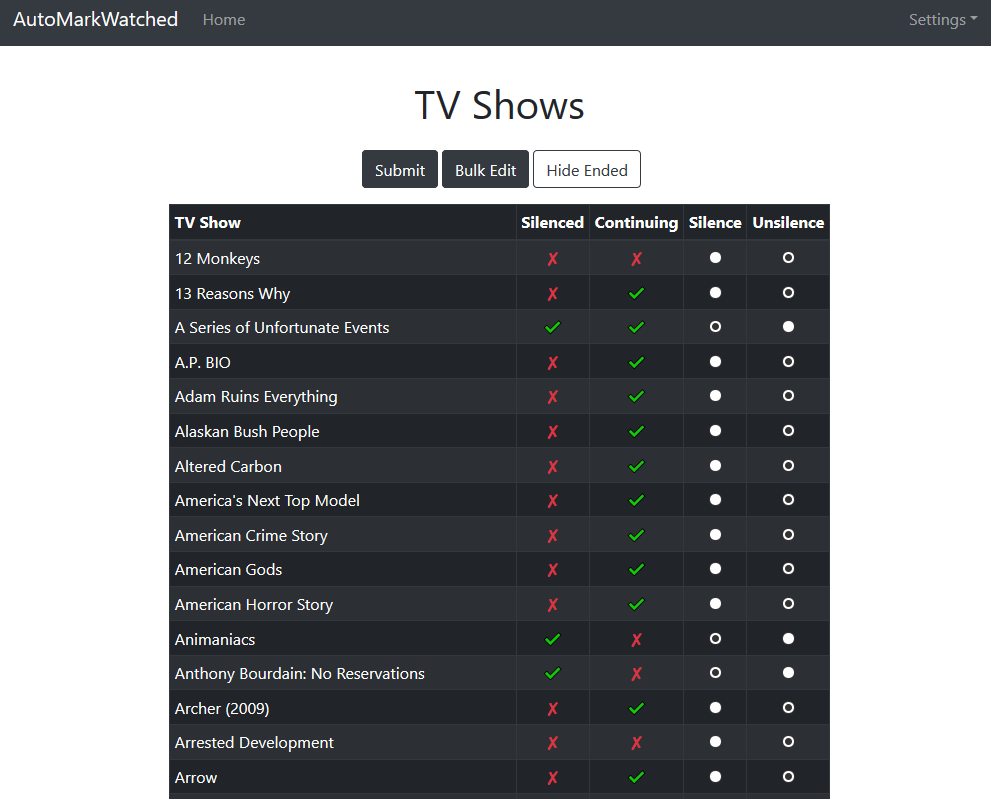Viewport: 991px width, 799px height.
Task: Click the red X Continuing icon for Animaniacs
Action: coord(636,640)
